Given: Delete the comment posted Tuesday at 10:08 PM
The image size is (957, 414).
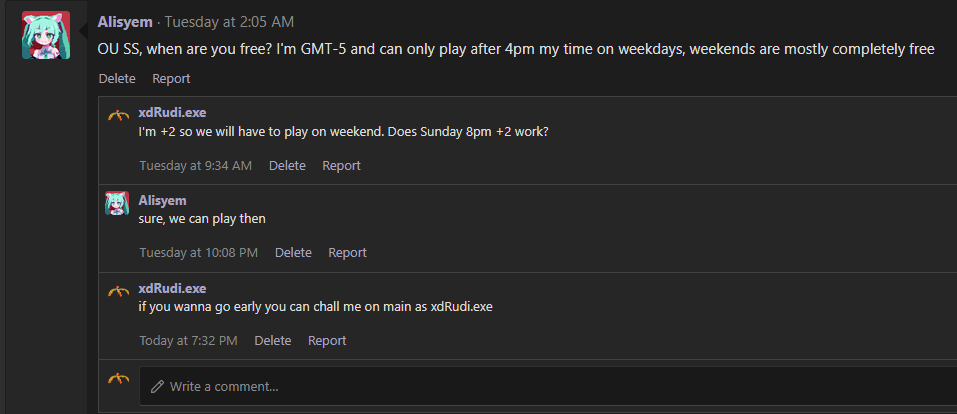Looking at the screenshot, I should [x=293, y=253].
